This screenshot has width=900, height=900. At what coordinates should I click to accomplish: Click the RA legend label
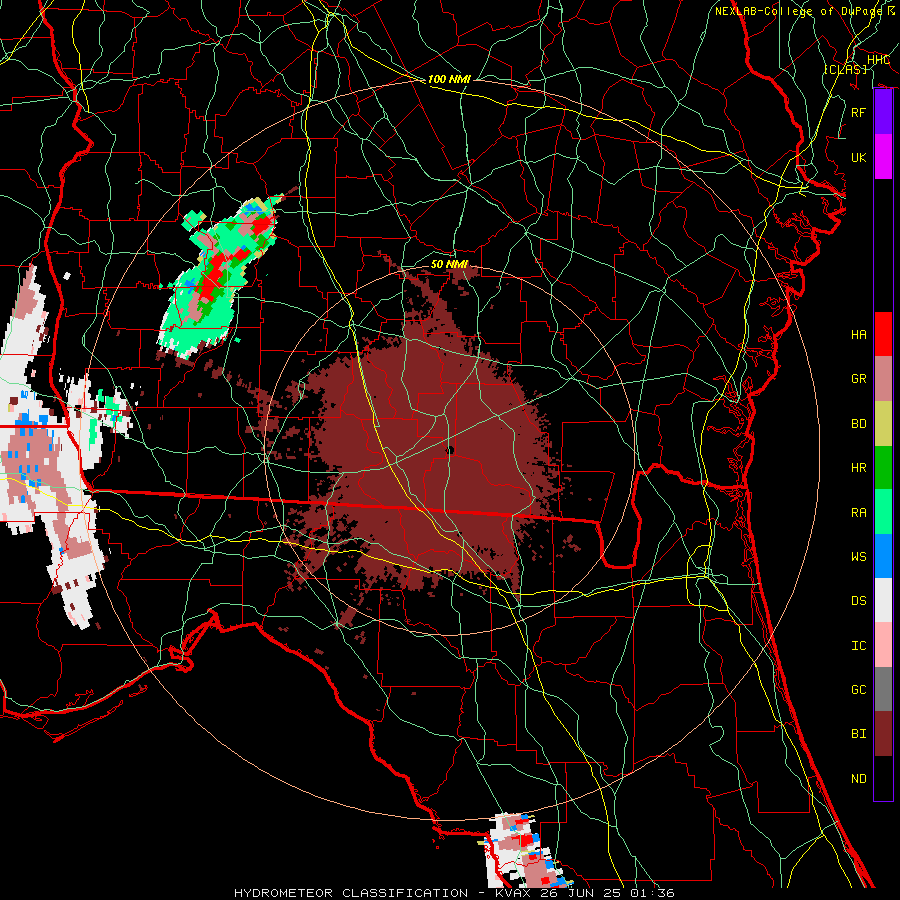pos(859,513)
